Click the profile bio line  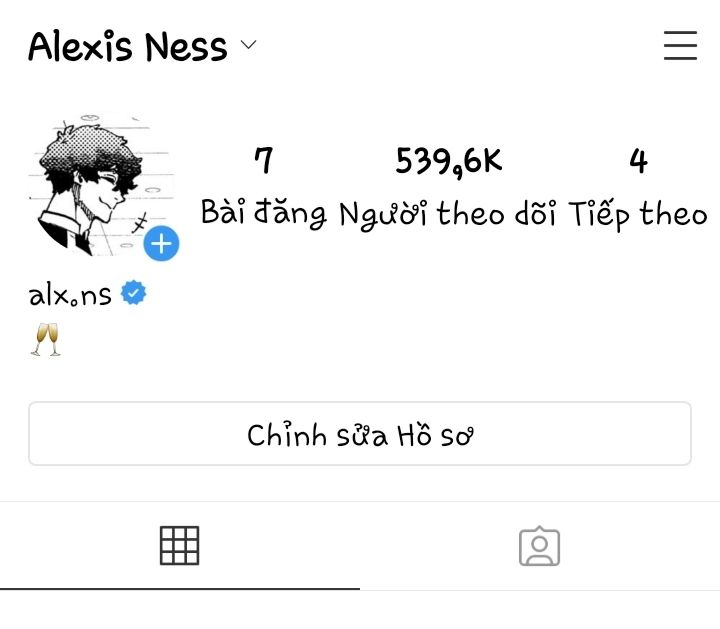pos(45,339)
